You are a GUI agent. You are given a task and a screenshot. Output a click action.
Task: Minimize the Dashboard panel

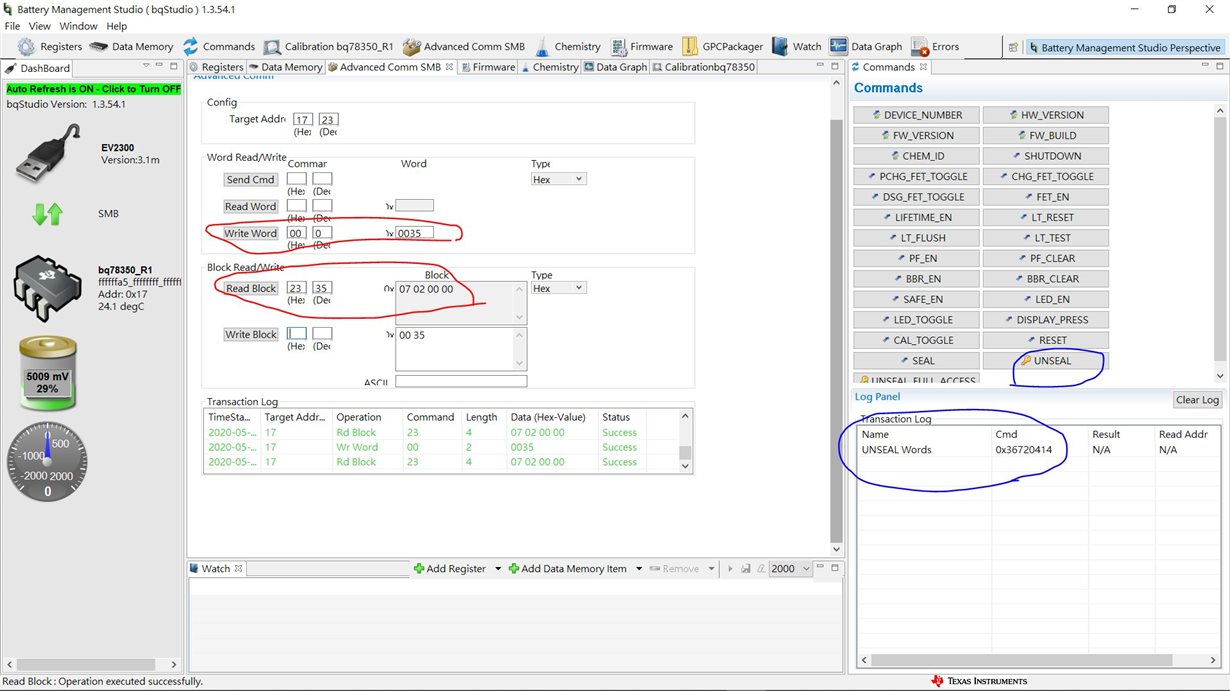(x=159, y=67)
